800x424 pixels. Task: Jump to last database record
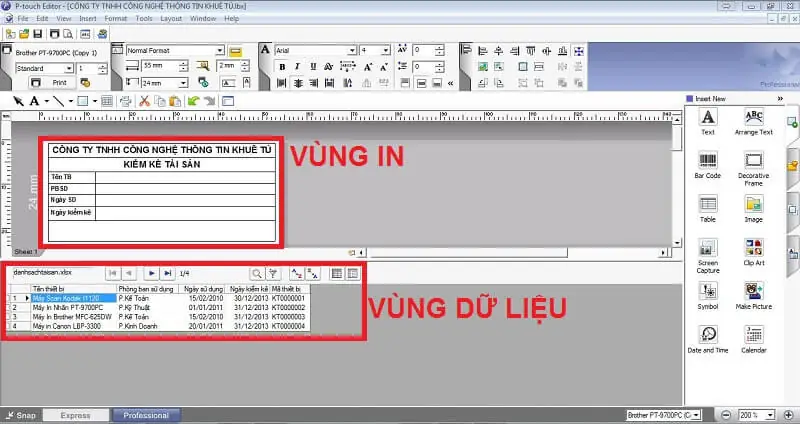167,273
